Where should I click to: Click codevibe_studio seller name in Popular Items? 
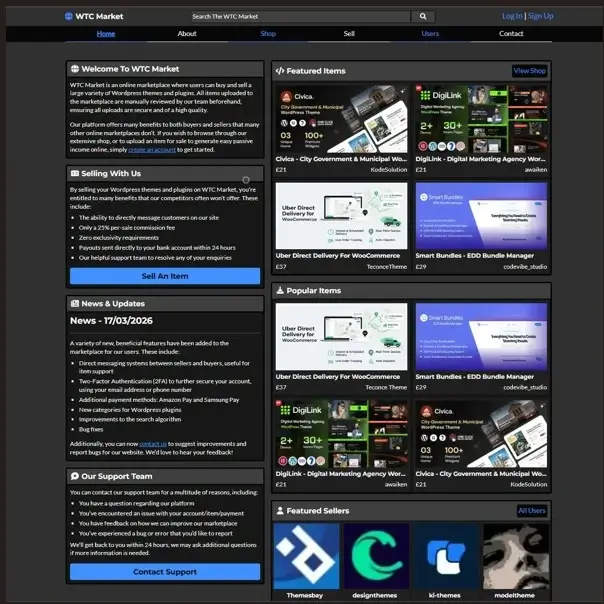click(x=525, y=388)
